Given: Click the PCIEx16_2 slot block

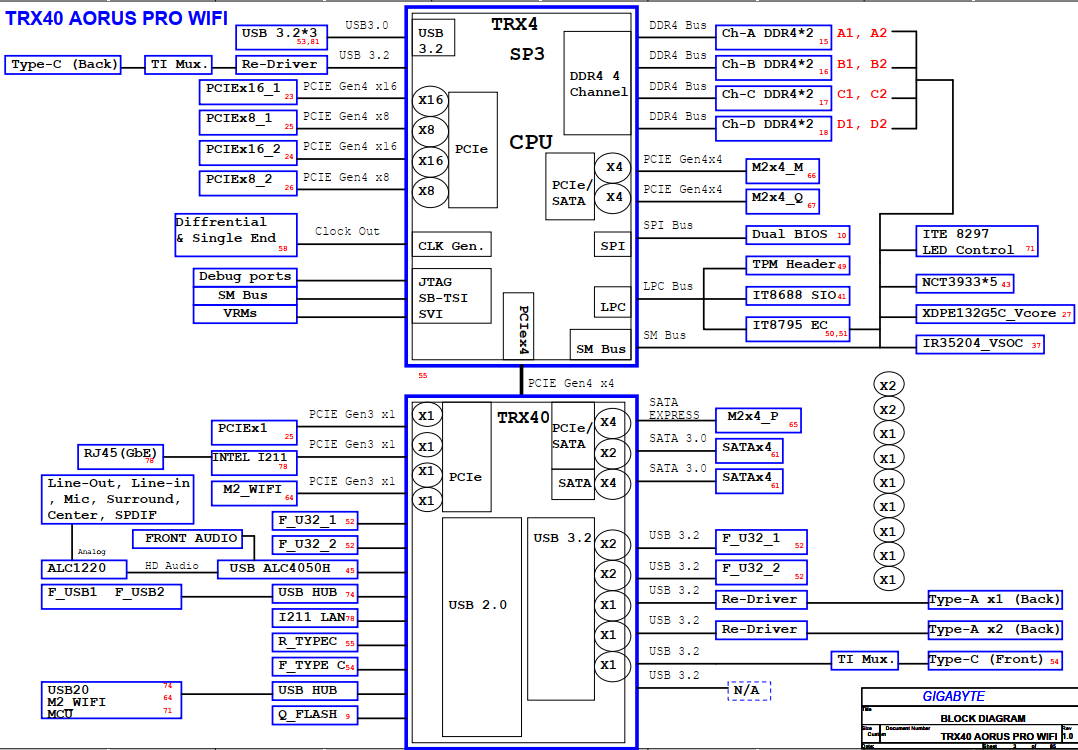Looking at the screenshot, I should [x=248, y=153].
